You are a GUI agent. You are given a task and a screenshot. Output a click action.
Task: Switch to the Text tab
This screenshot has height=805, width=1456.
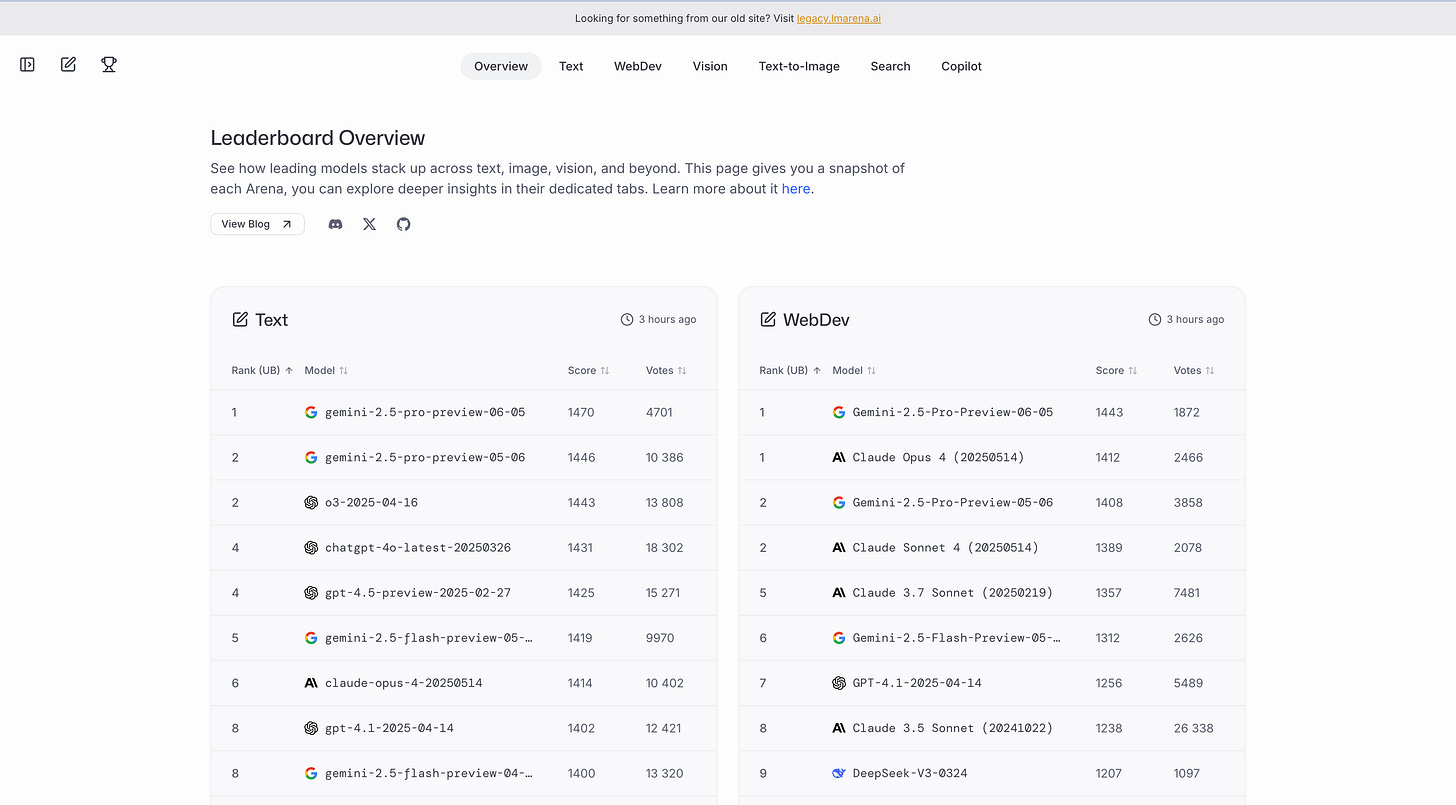(571, 66)
